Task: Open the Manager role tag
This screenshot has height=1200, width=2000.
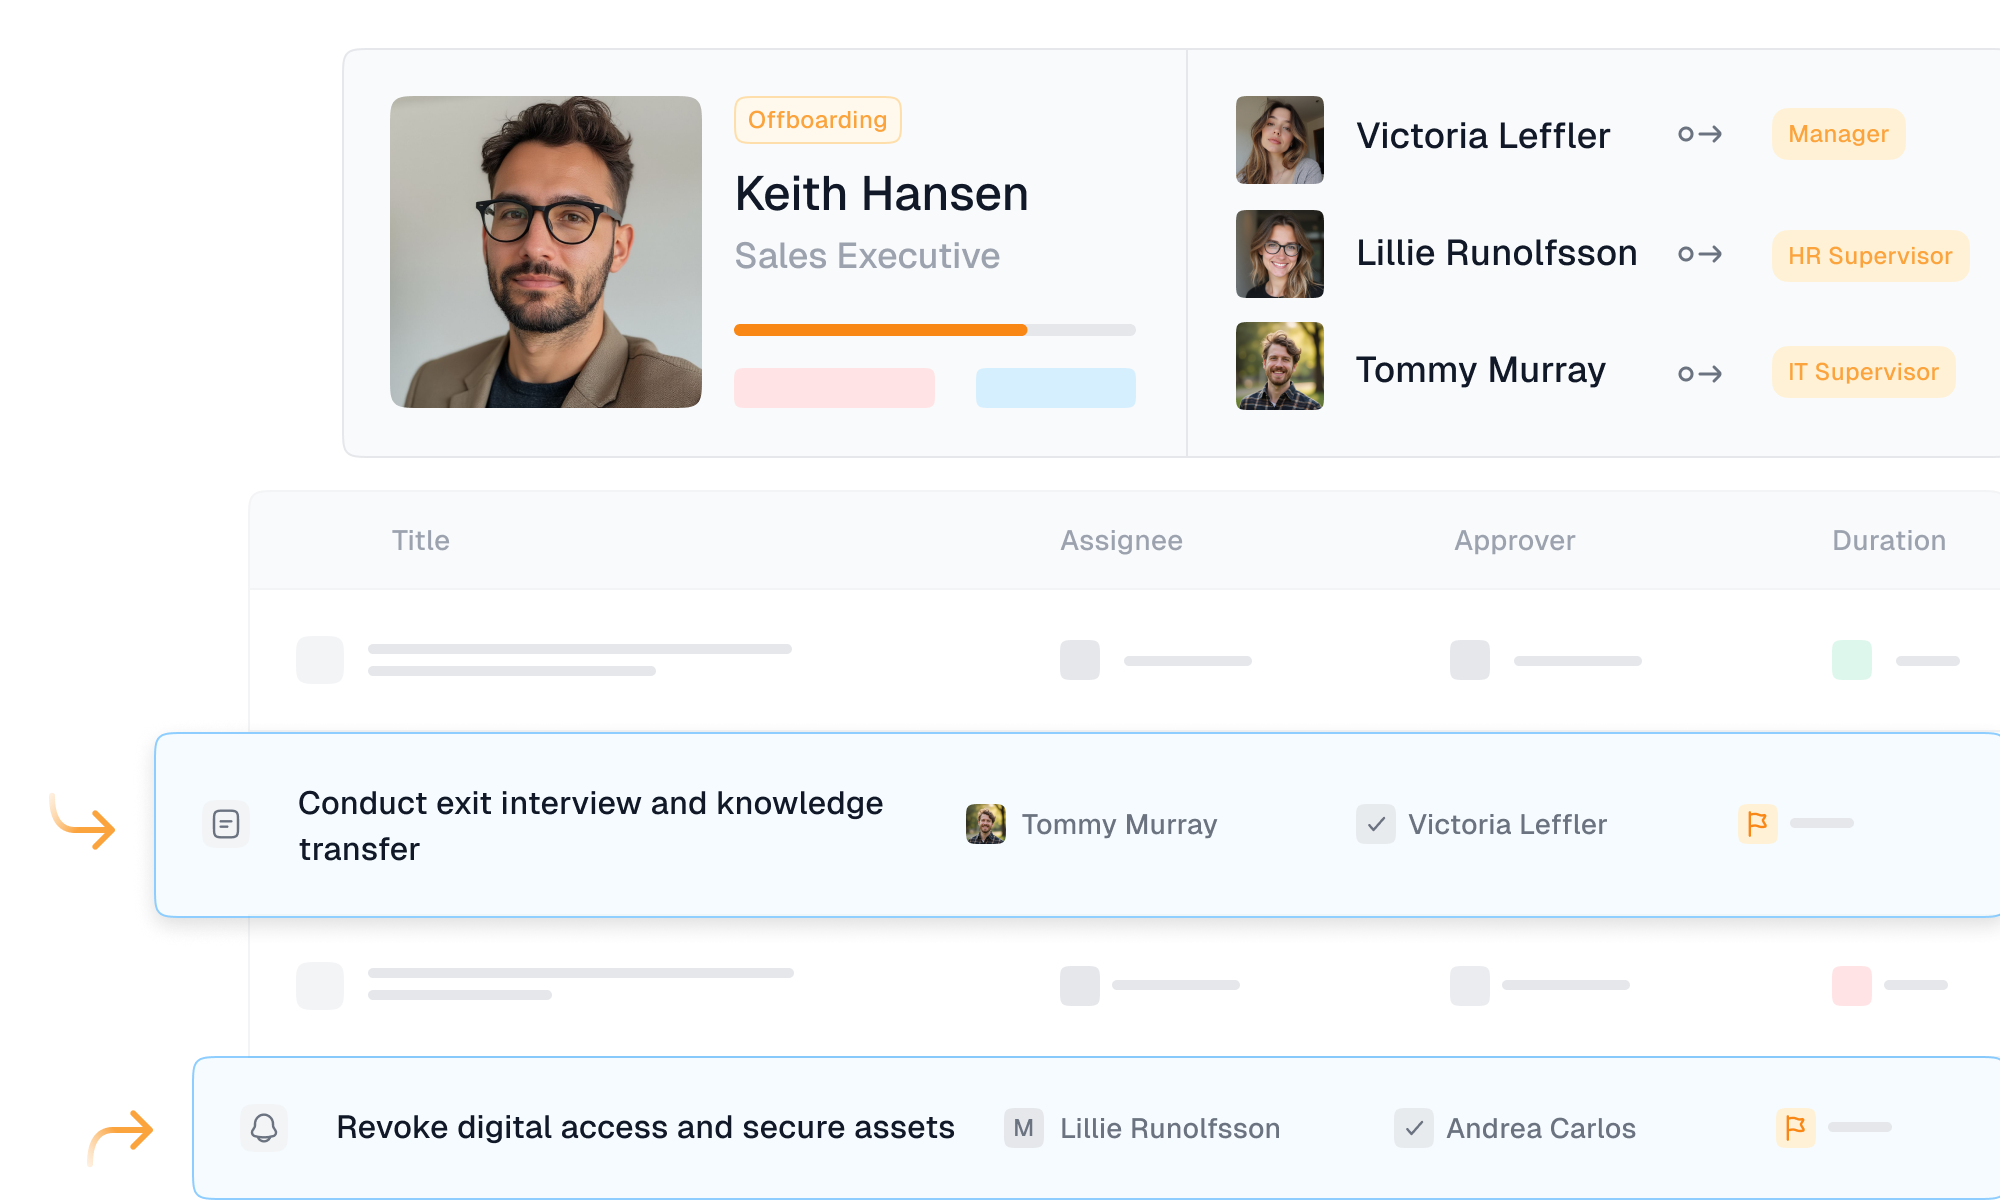Action: point(1838,134)
